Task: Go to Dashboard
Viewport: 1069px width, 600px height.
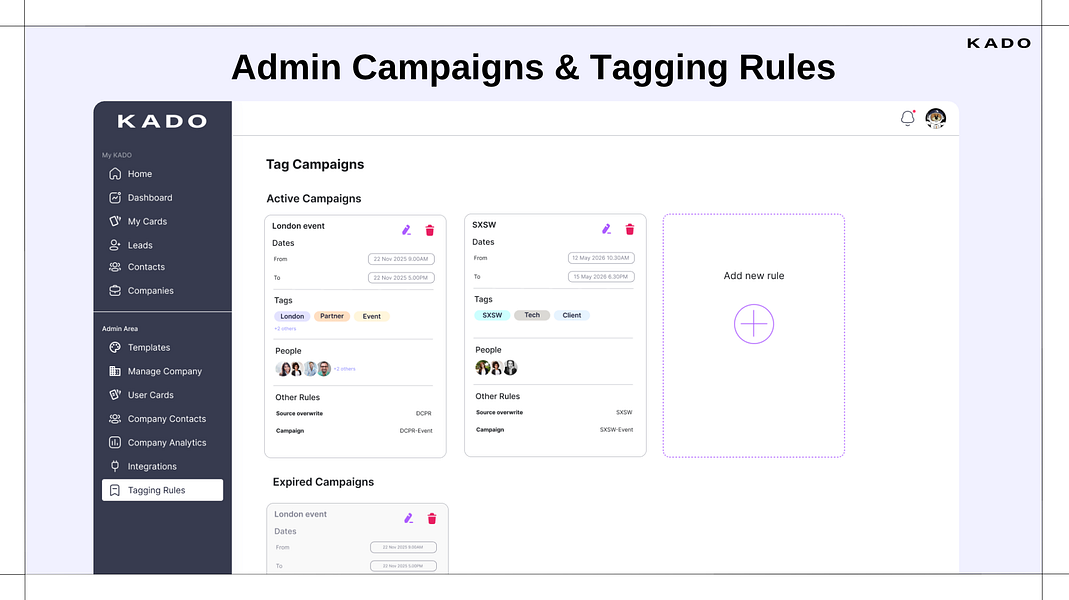Action: pos(150,198)
